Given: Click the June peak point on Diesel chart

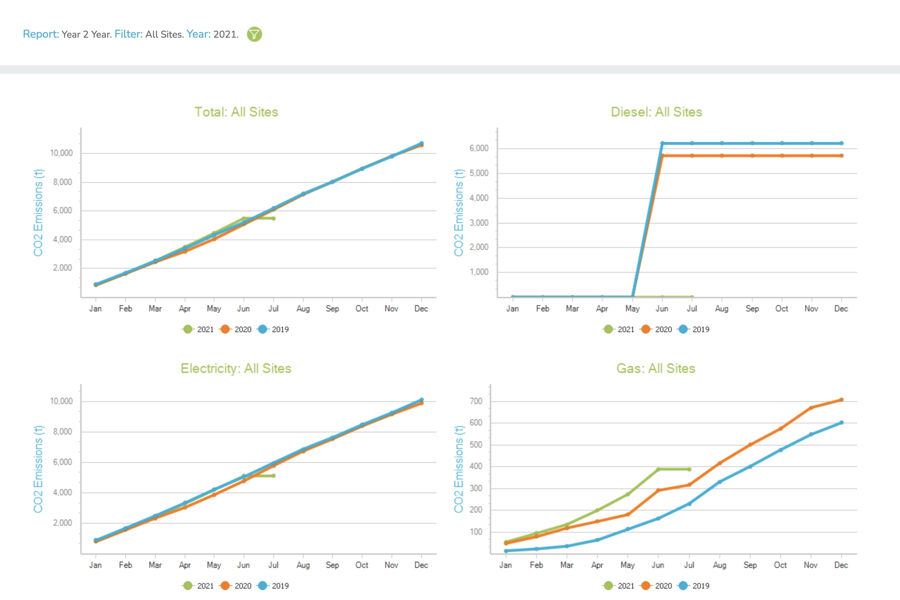Looking at the screenshot, I should [661, 142].
